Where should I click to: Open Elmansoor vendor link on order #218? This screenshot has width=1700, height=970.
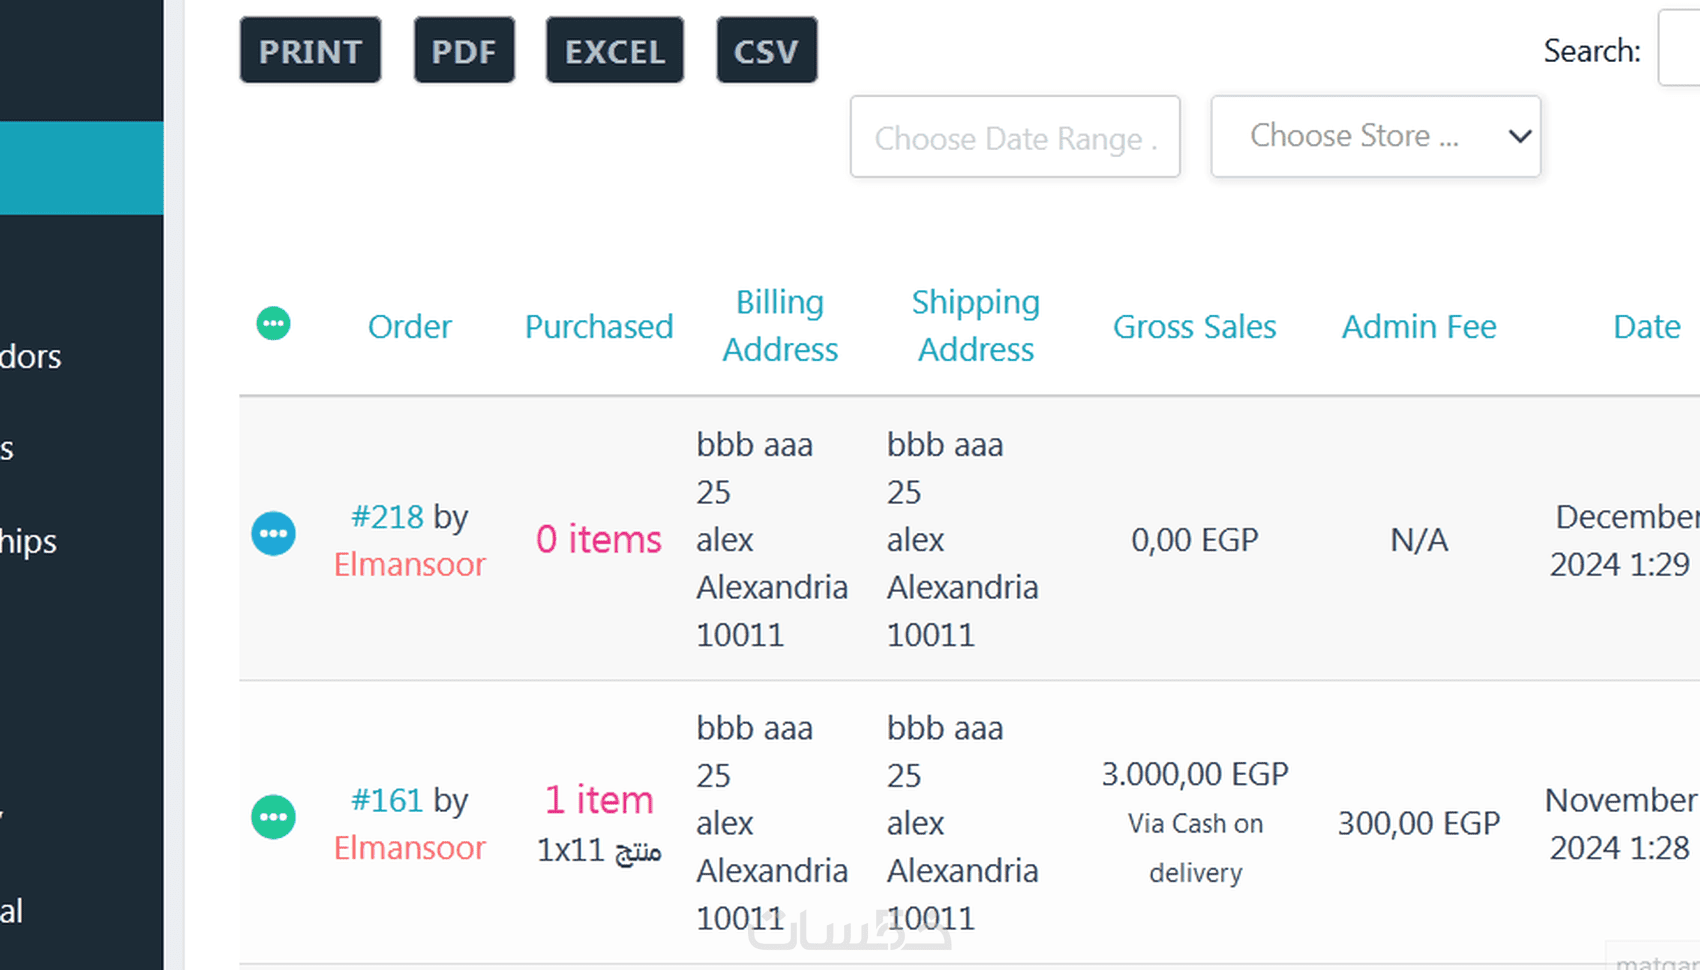[409, 565]
